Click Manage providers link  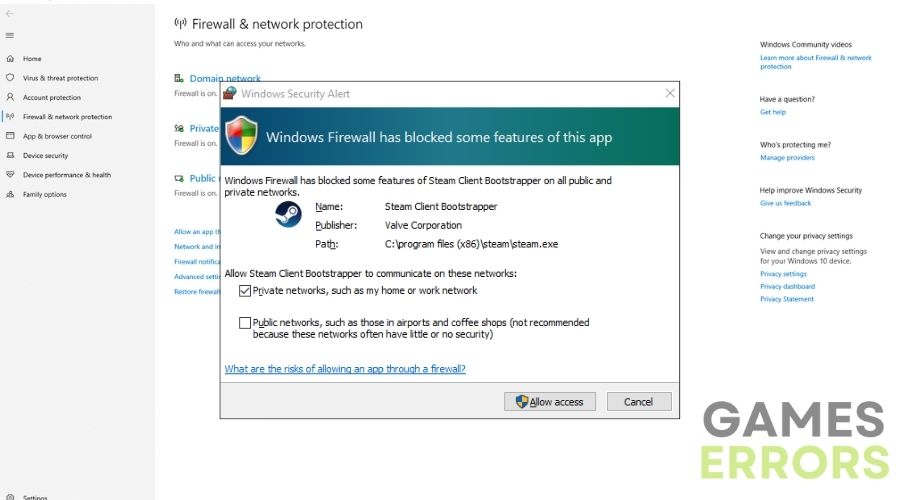click(787, 158)
